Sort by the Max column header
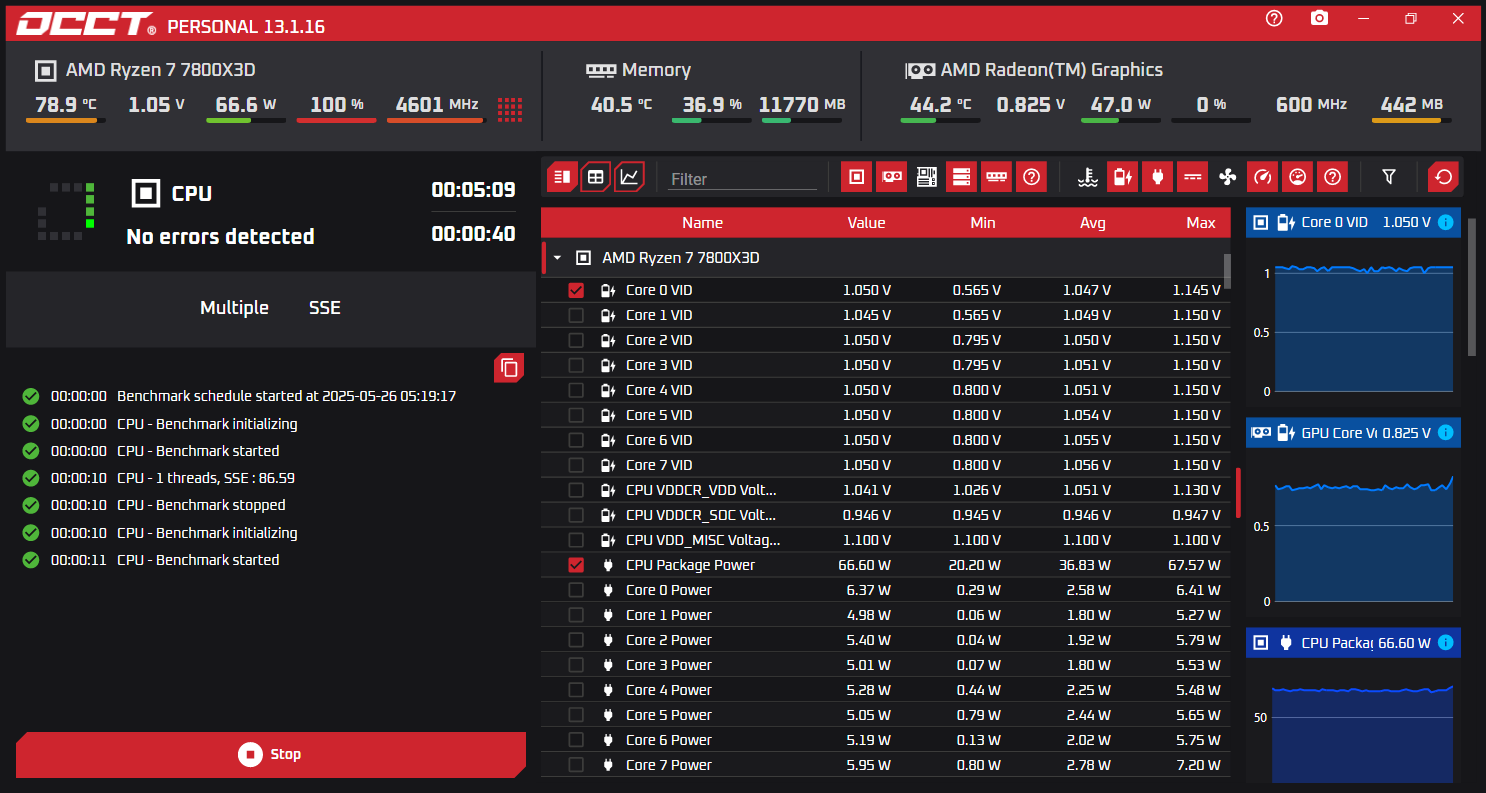The width and height of the screenshot is (1486, 793). tap(1201, 223)
